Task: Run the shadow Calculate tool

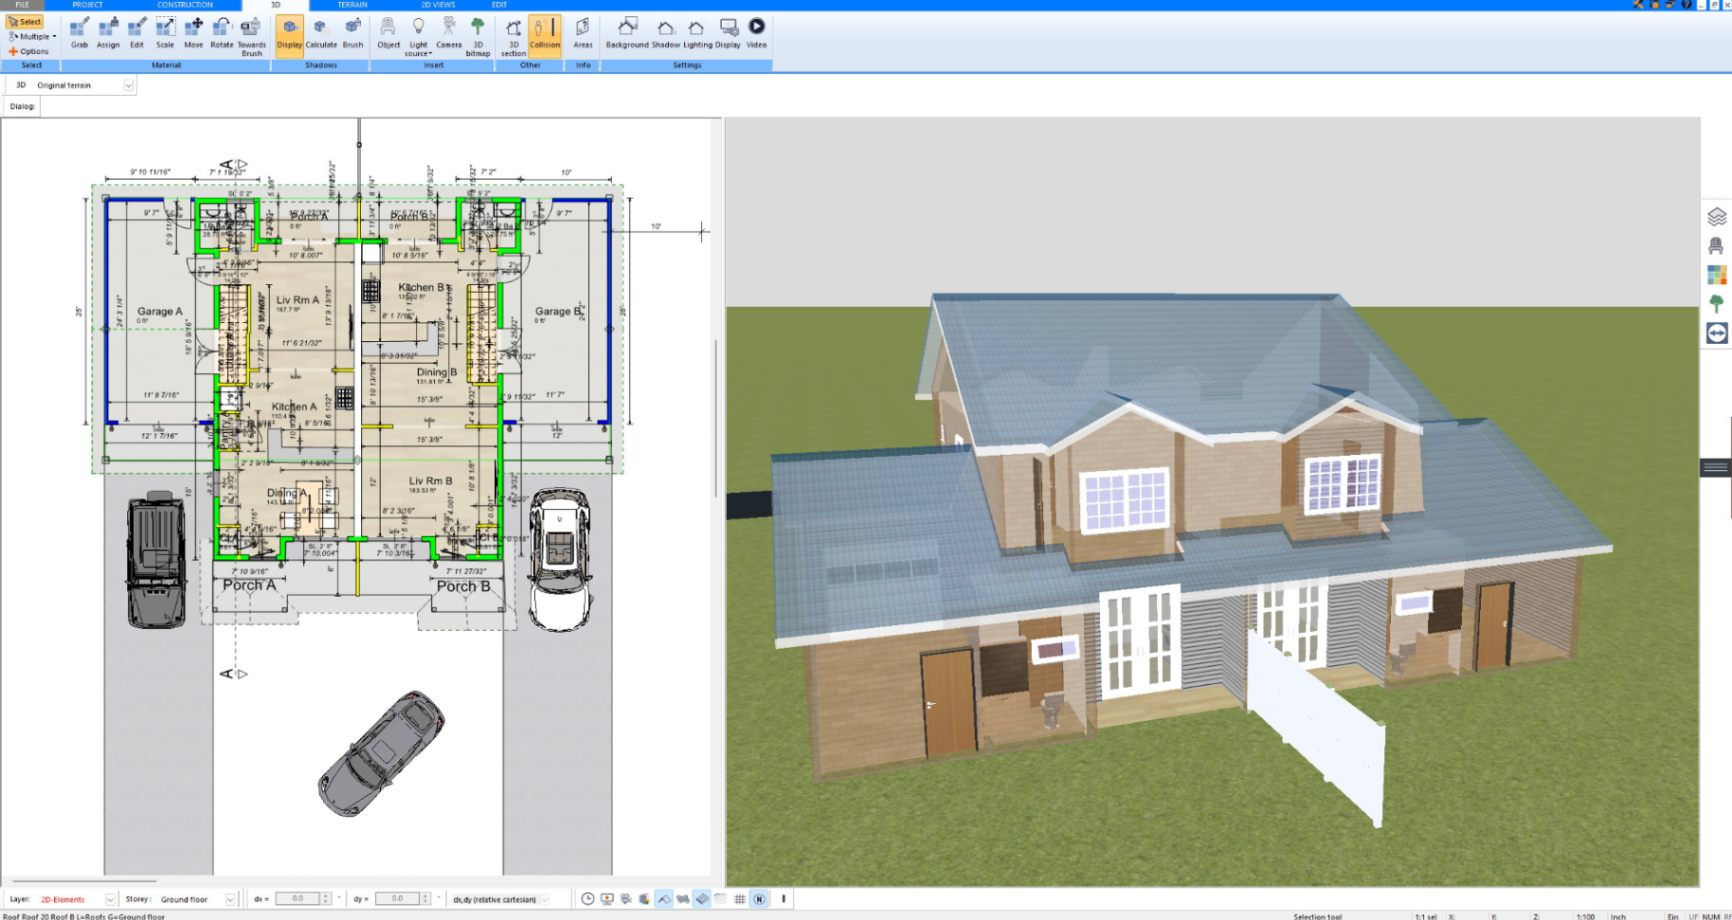Action: 321,32
